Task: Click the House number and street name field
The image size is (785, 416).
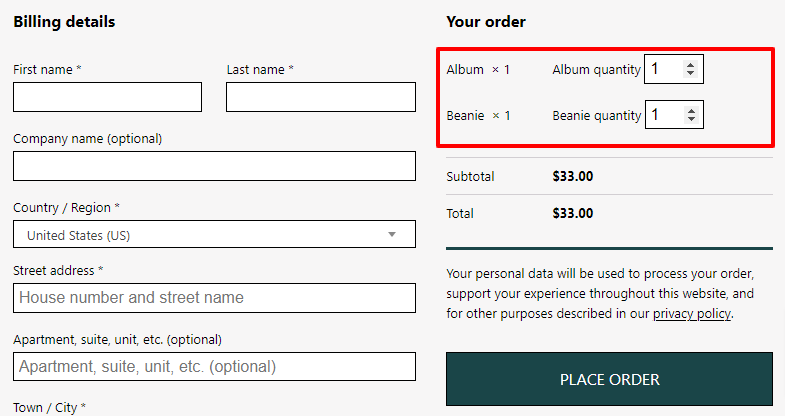Action: (x=214, y=298)
